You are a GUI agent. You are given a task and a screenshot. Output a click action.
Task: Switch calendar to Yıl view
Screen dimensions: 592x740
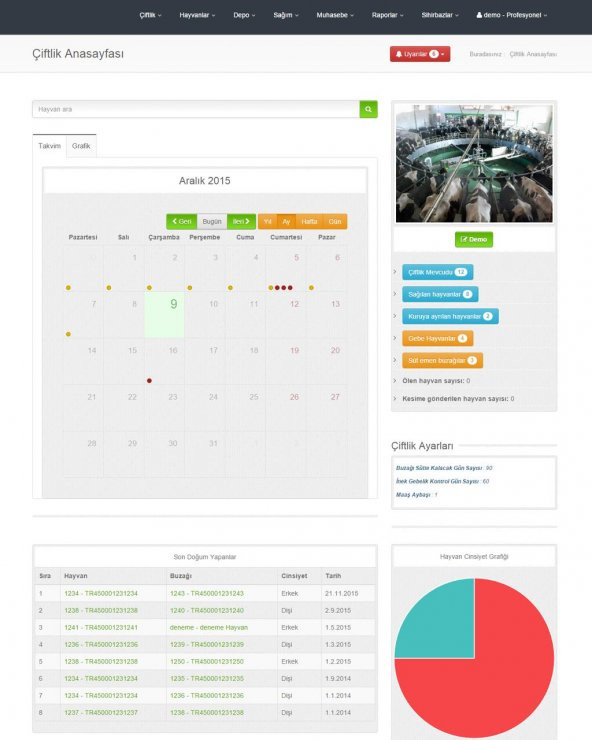(x=268, y=221)
